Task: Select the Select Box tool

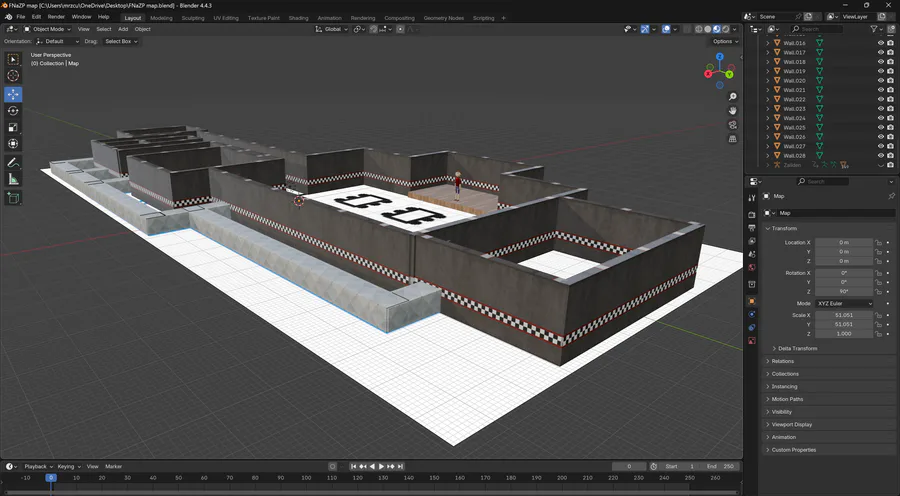Action: 13,59
